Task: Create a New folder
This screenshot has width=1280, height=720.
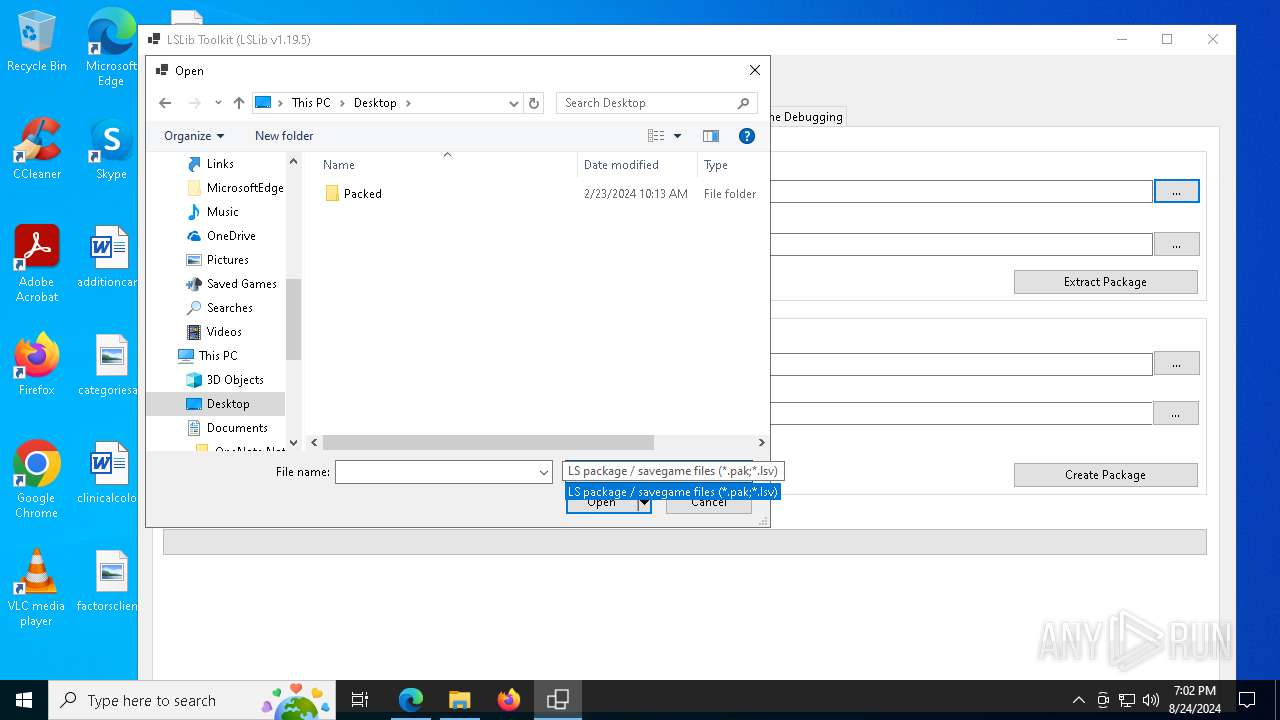Action: click(284, 136)
